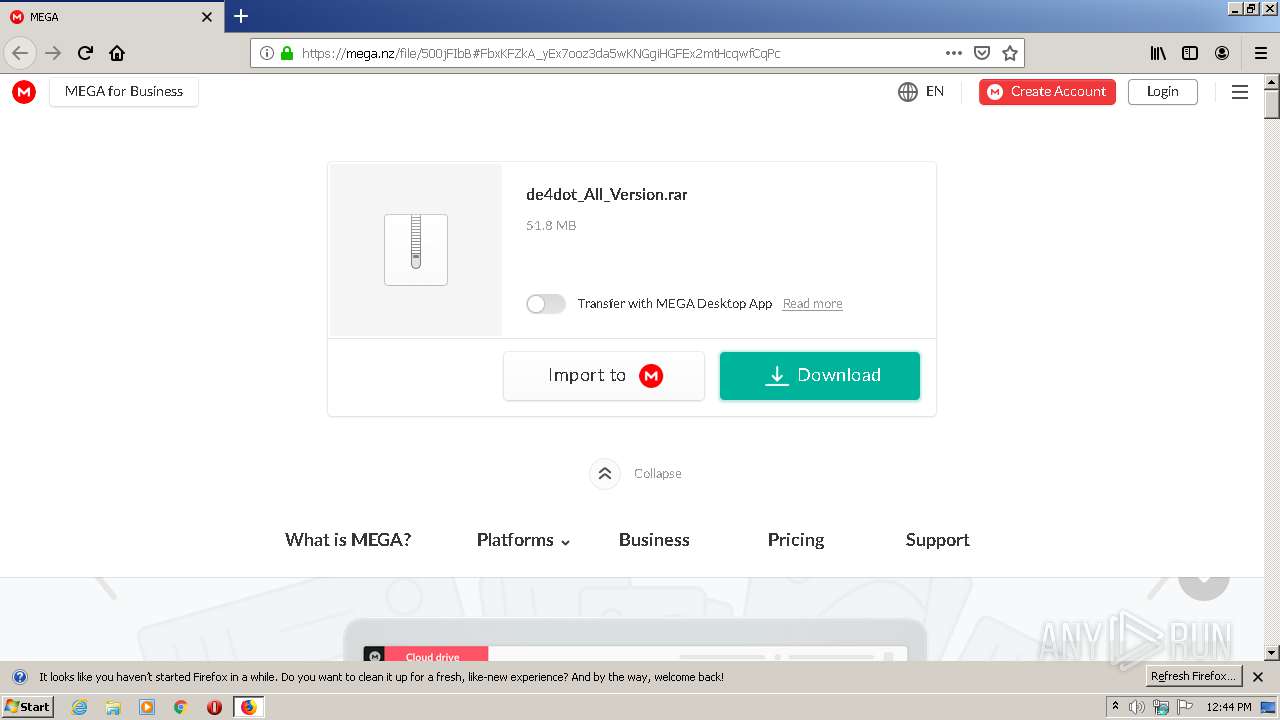Show site information icon in address bar

pyautogui.click(x=266, y=53)
